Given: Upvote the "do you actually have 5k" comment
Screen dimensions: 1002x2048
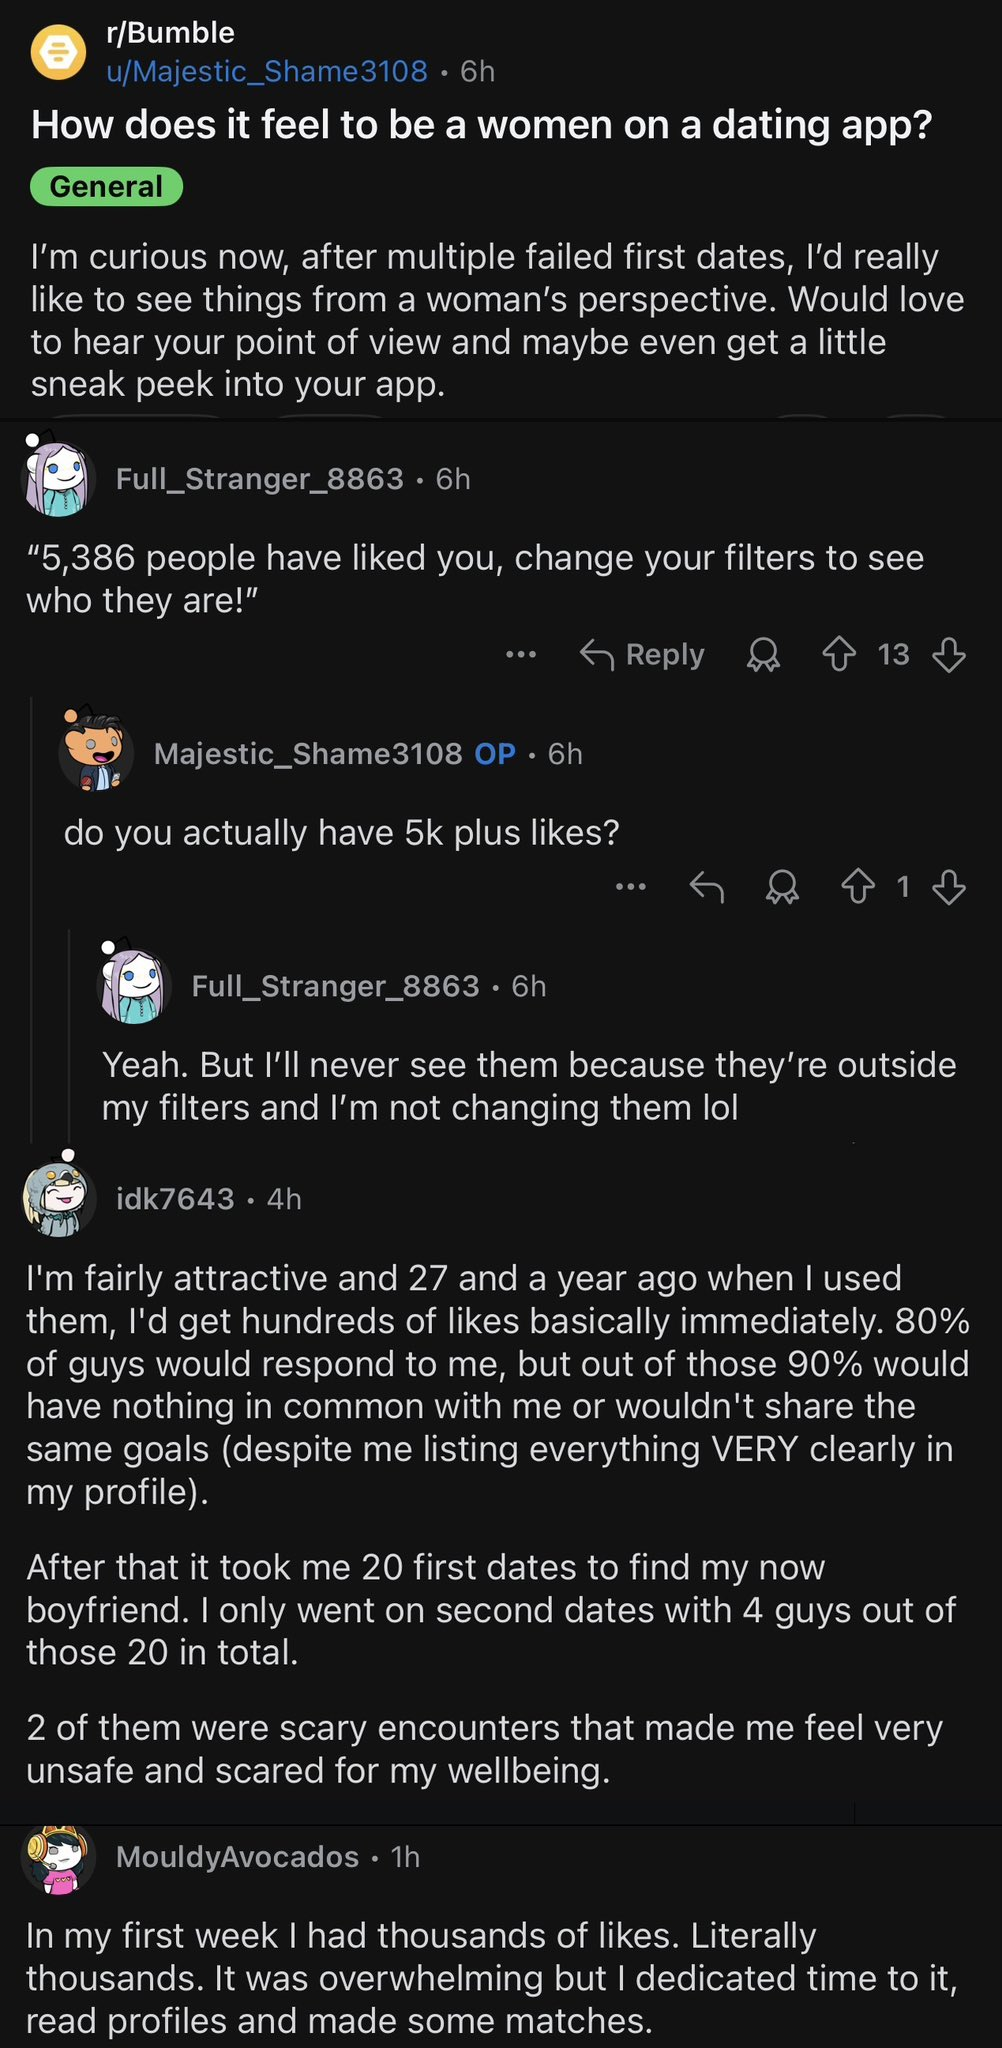Looking at the screenshot, I should [x=858, y=887].
